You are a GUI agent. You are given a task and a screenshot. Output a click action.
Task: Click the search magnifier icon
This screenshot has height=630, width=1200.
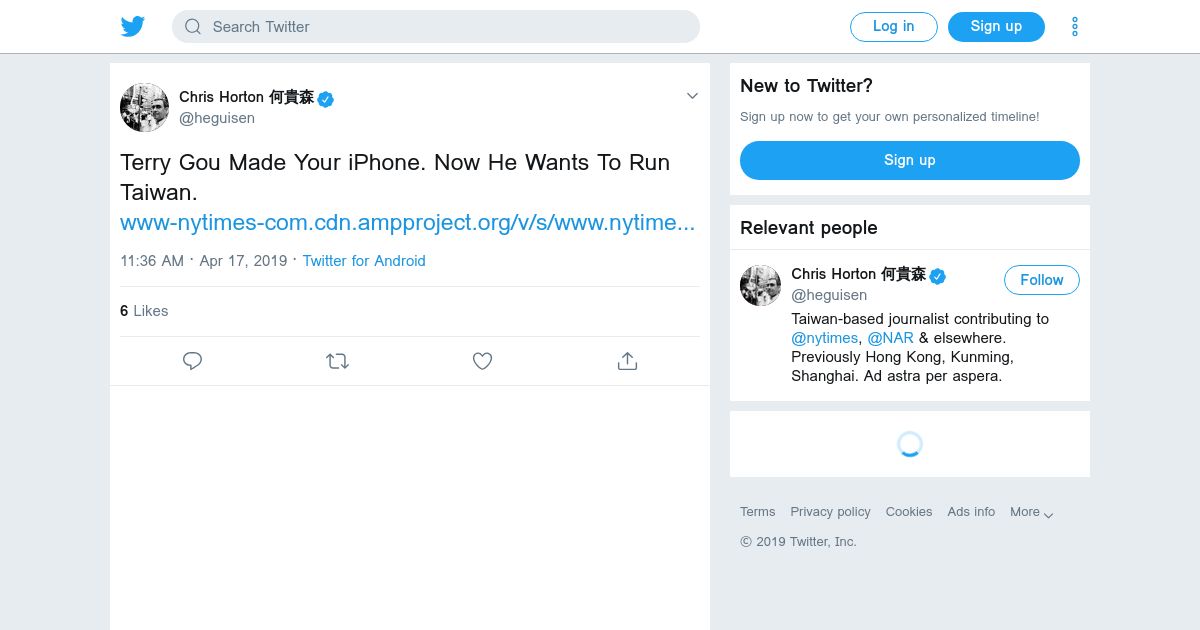tap(193, 27)
